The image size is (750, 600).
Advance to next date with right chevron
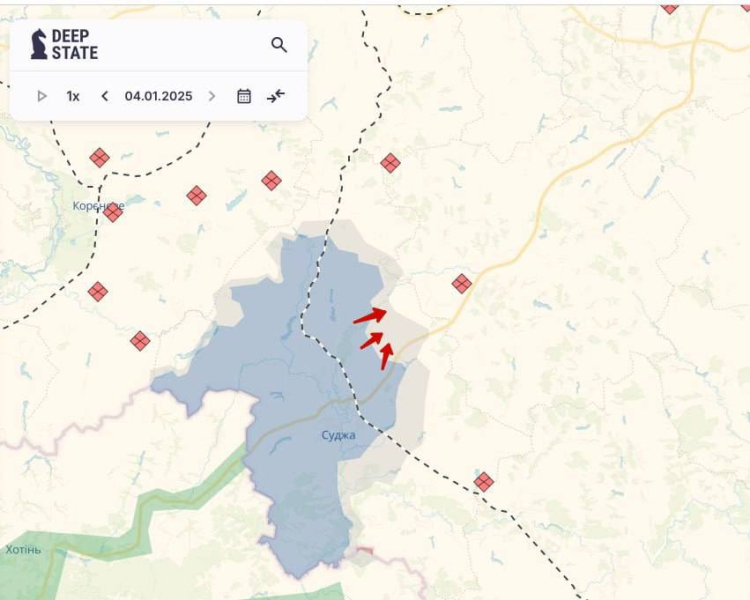click(x=211, y=96)
